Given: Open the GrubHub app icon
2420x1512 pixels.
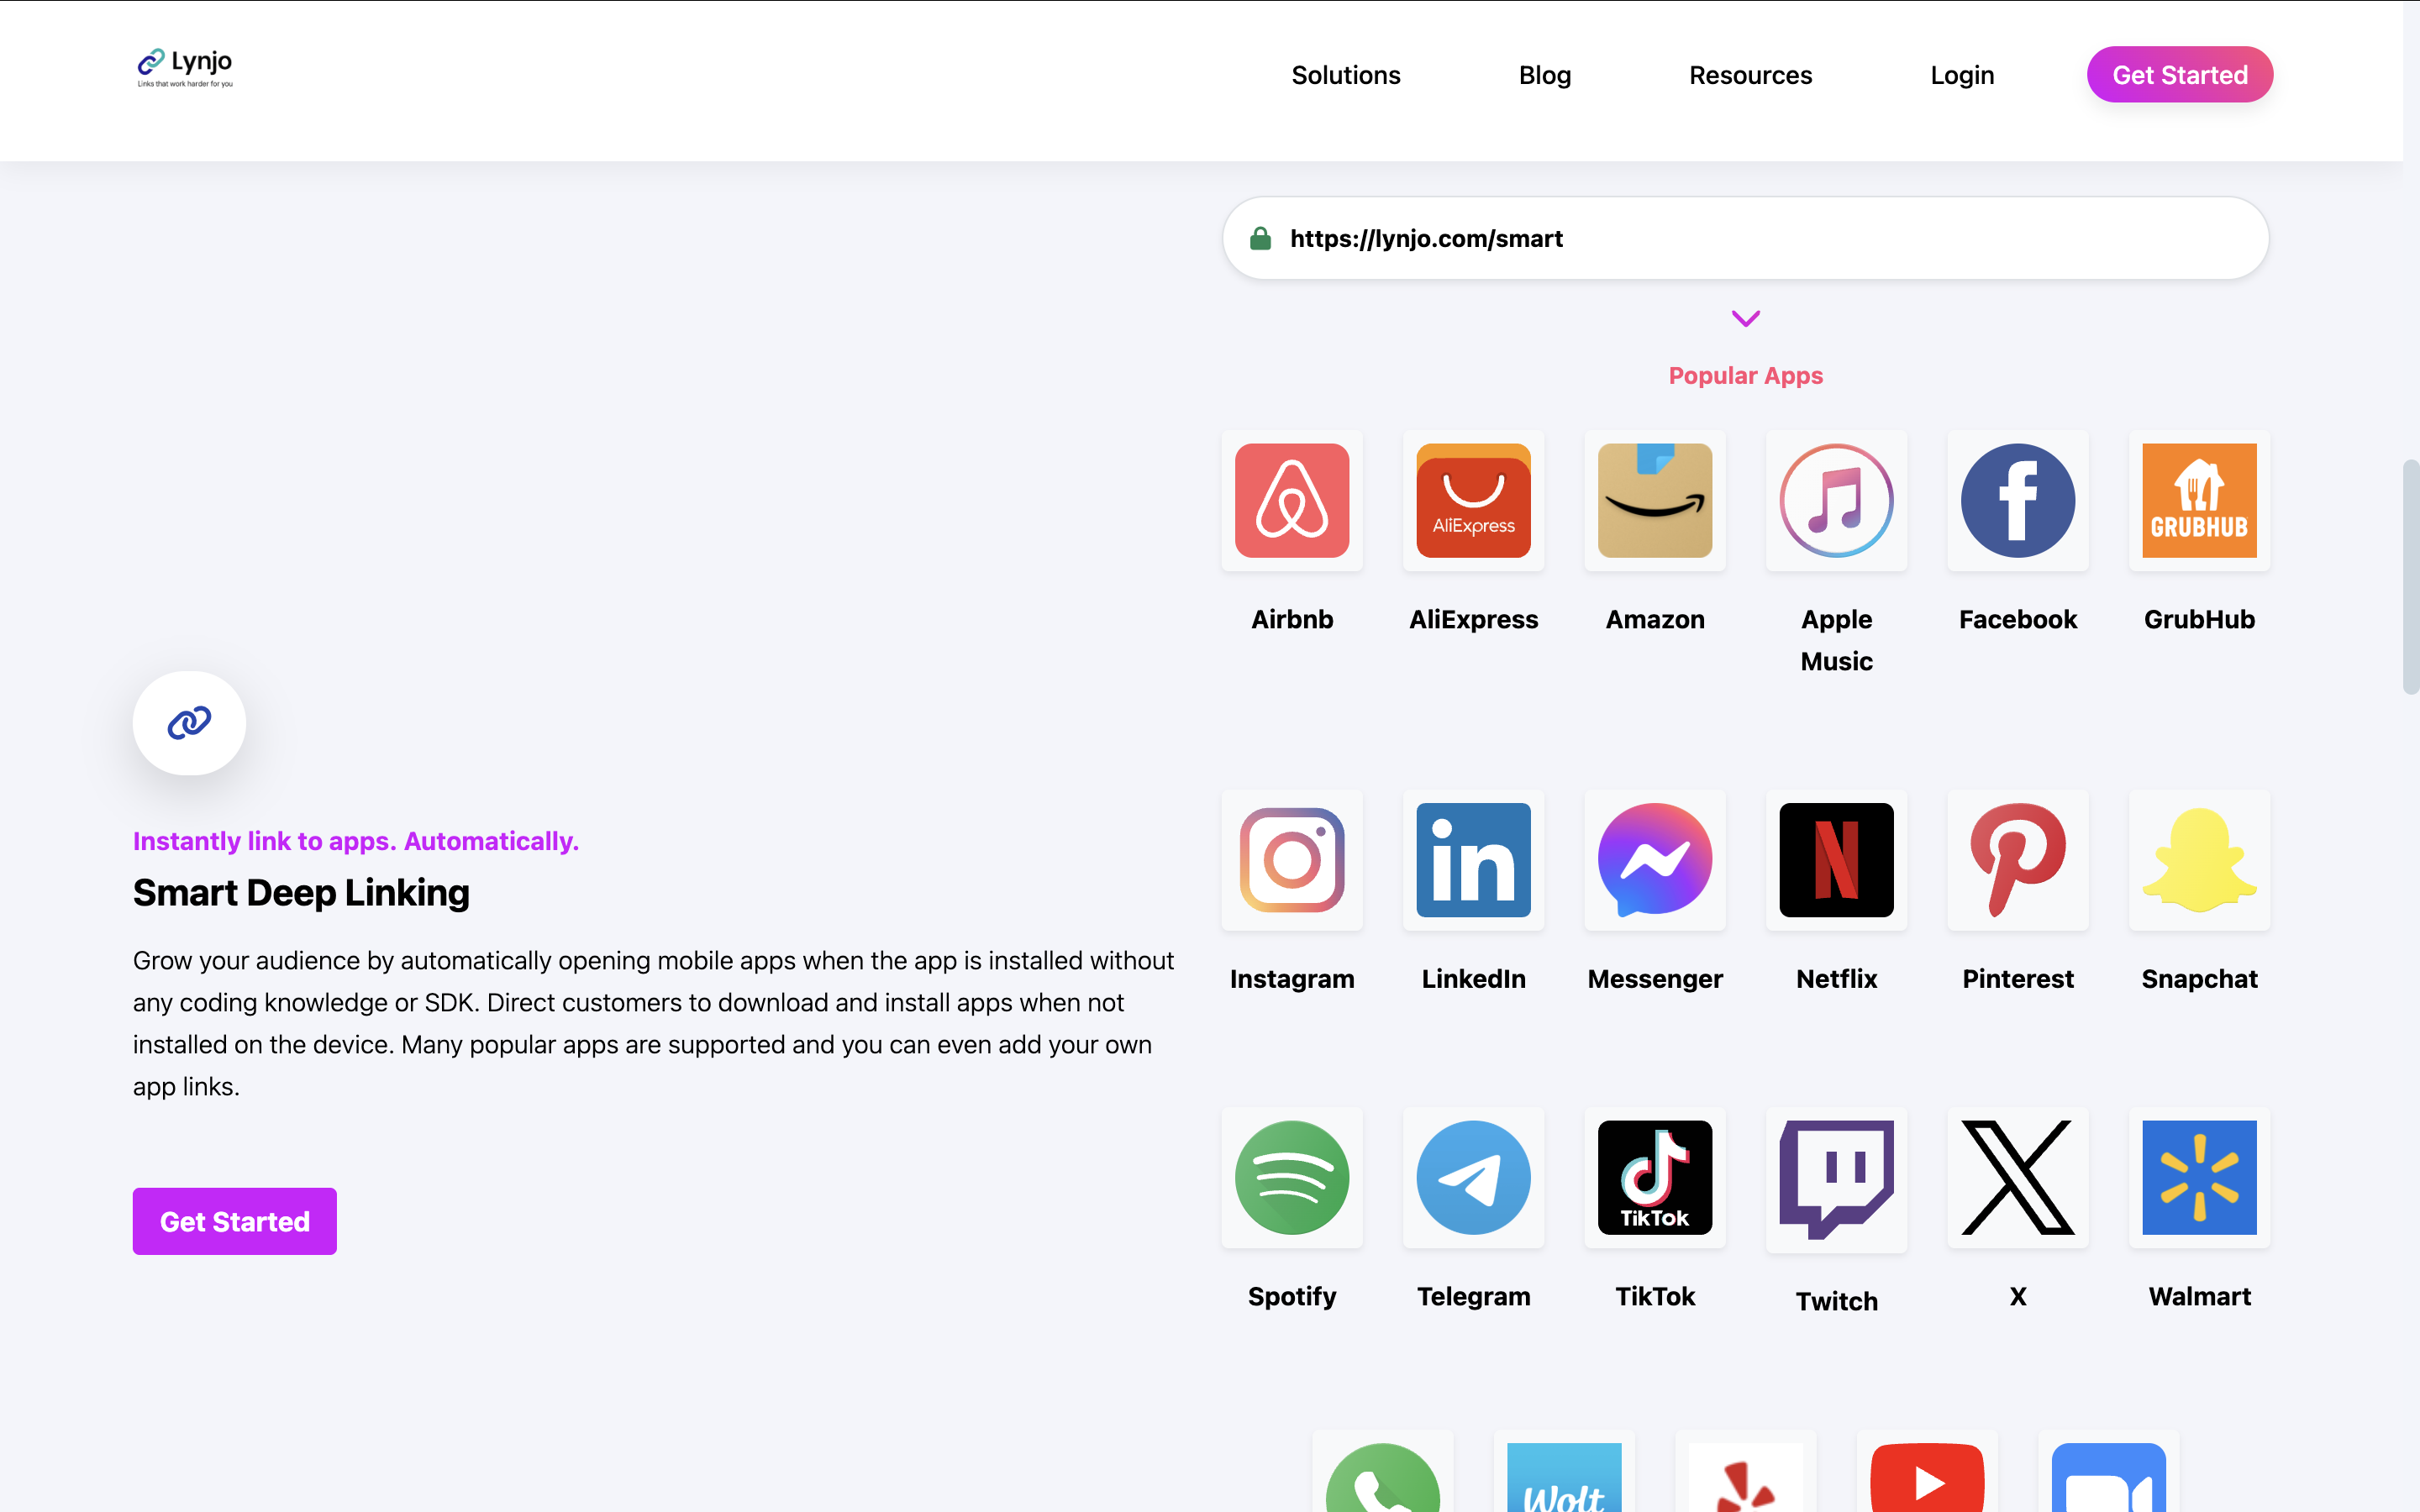Looking at the screenshot, I should (x=2200, y=501).
